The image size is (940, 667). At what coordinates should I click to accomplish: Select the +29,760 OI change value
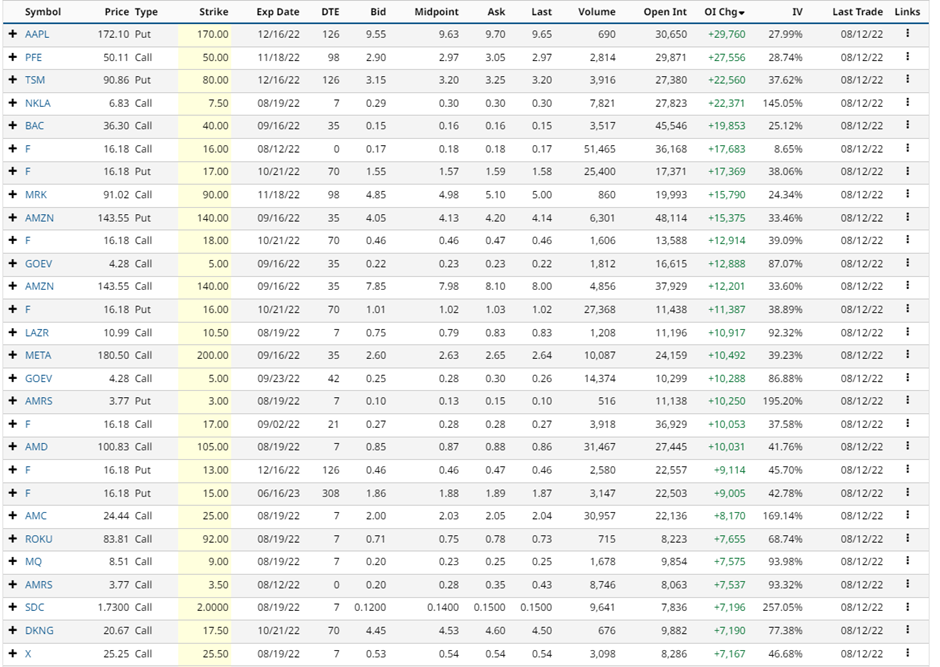coord(727,34)
